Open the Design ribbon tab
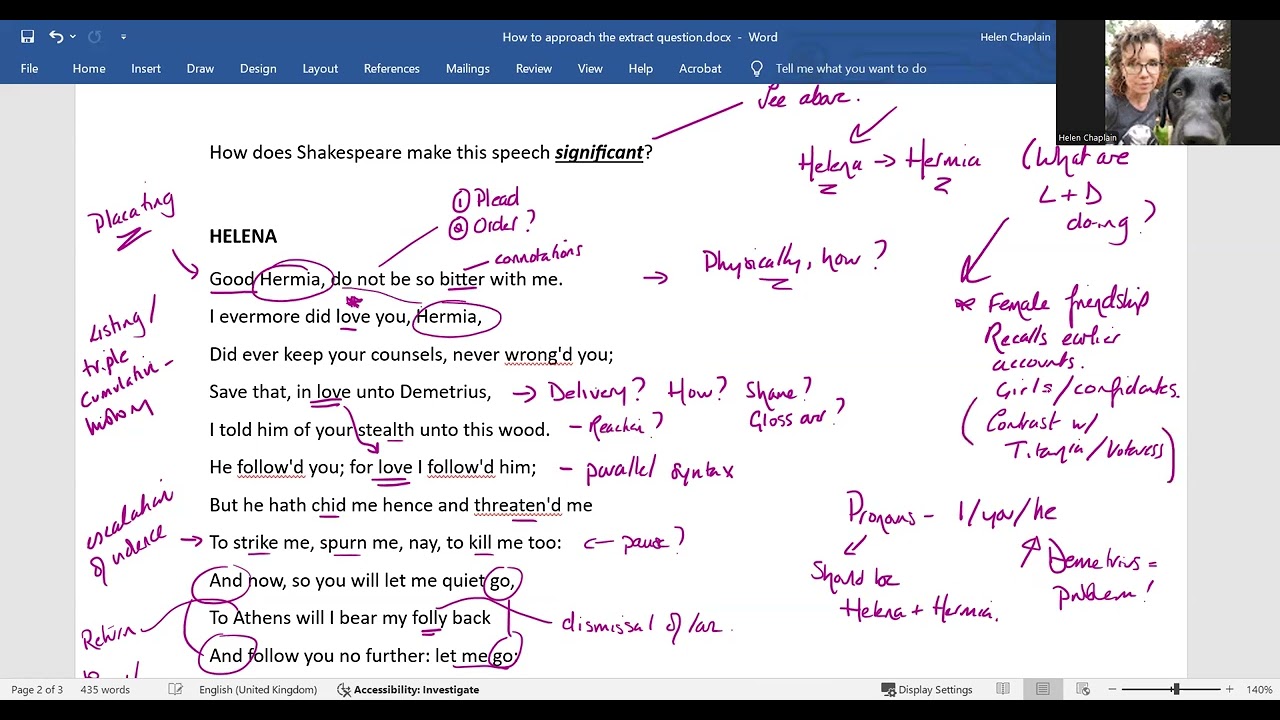Screen dimensions: 1280x720 tap(258, 68)
